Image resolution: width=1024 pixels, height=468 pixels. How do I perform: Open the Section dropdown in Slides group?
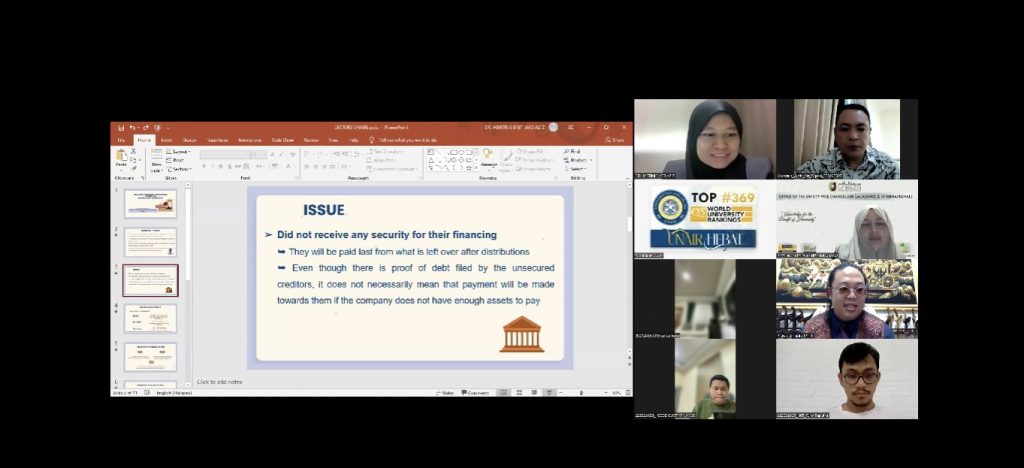(179, 168)
